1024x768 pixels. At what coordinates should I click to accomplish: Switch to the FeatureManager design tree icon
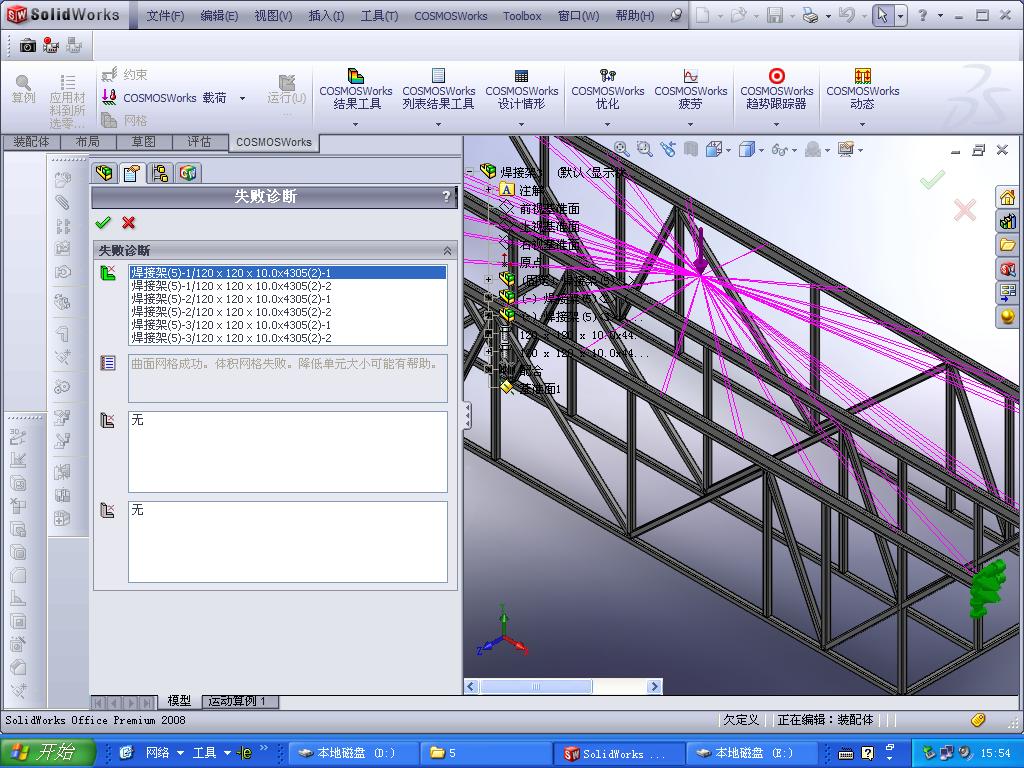point(104,173)
